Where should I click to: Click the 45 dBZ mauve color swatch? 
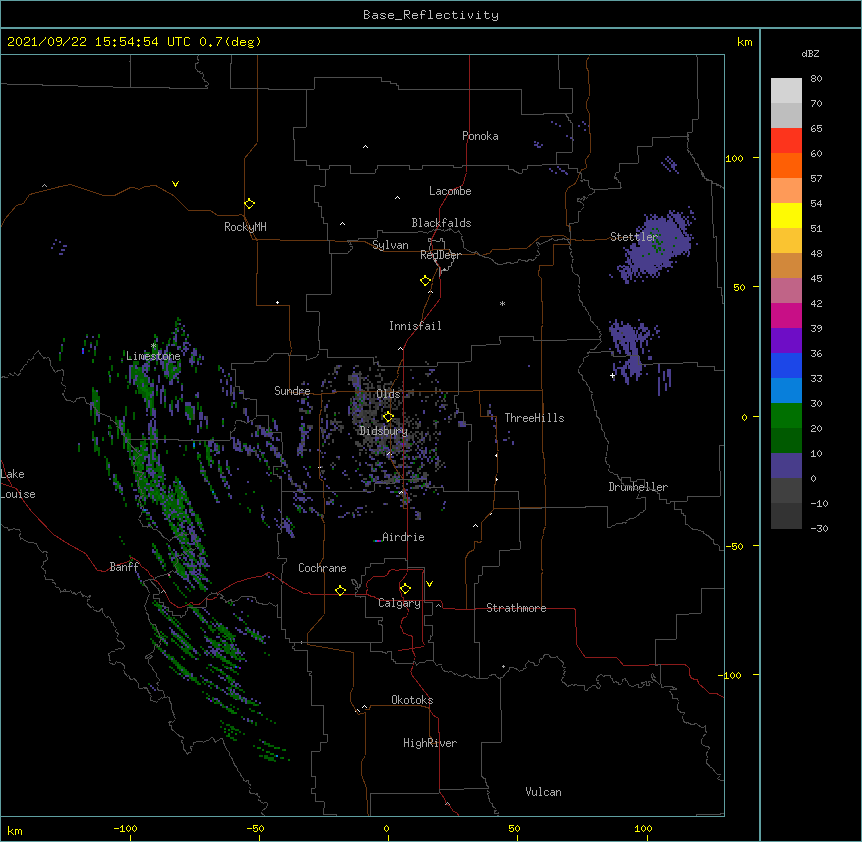point(786,290)
